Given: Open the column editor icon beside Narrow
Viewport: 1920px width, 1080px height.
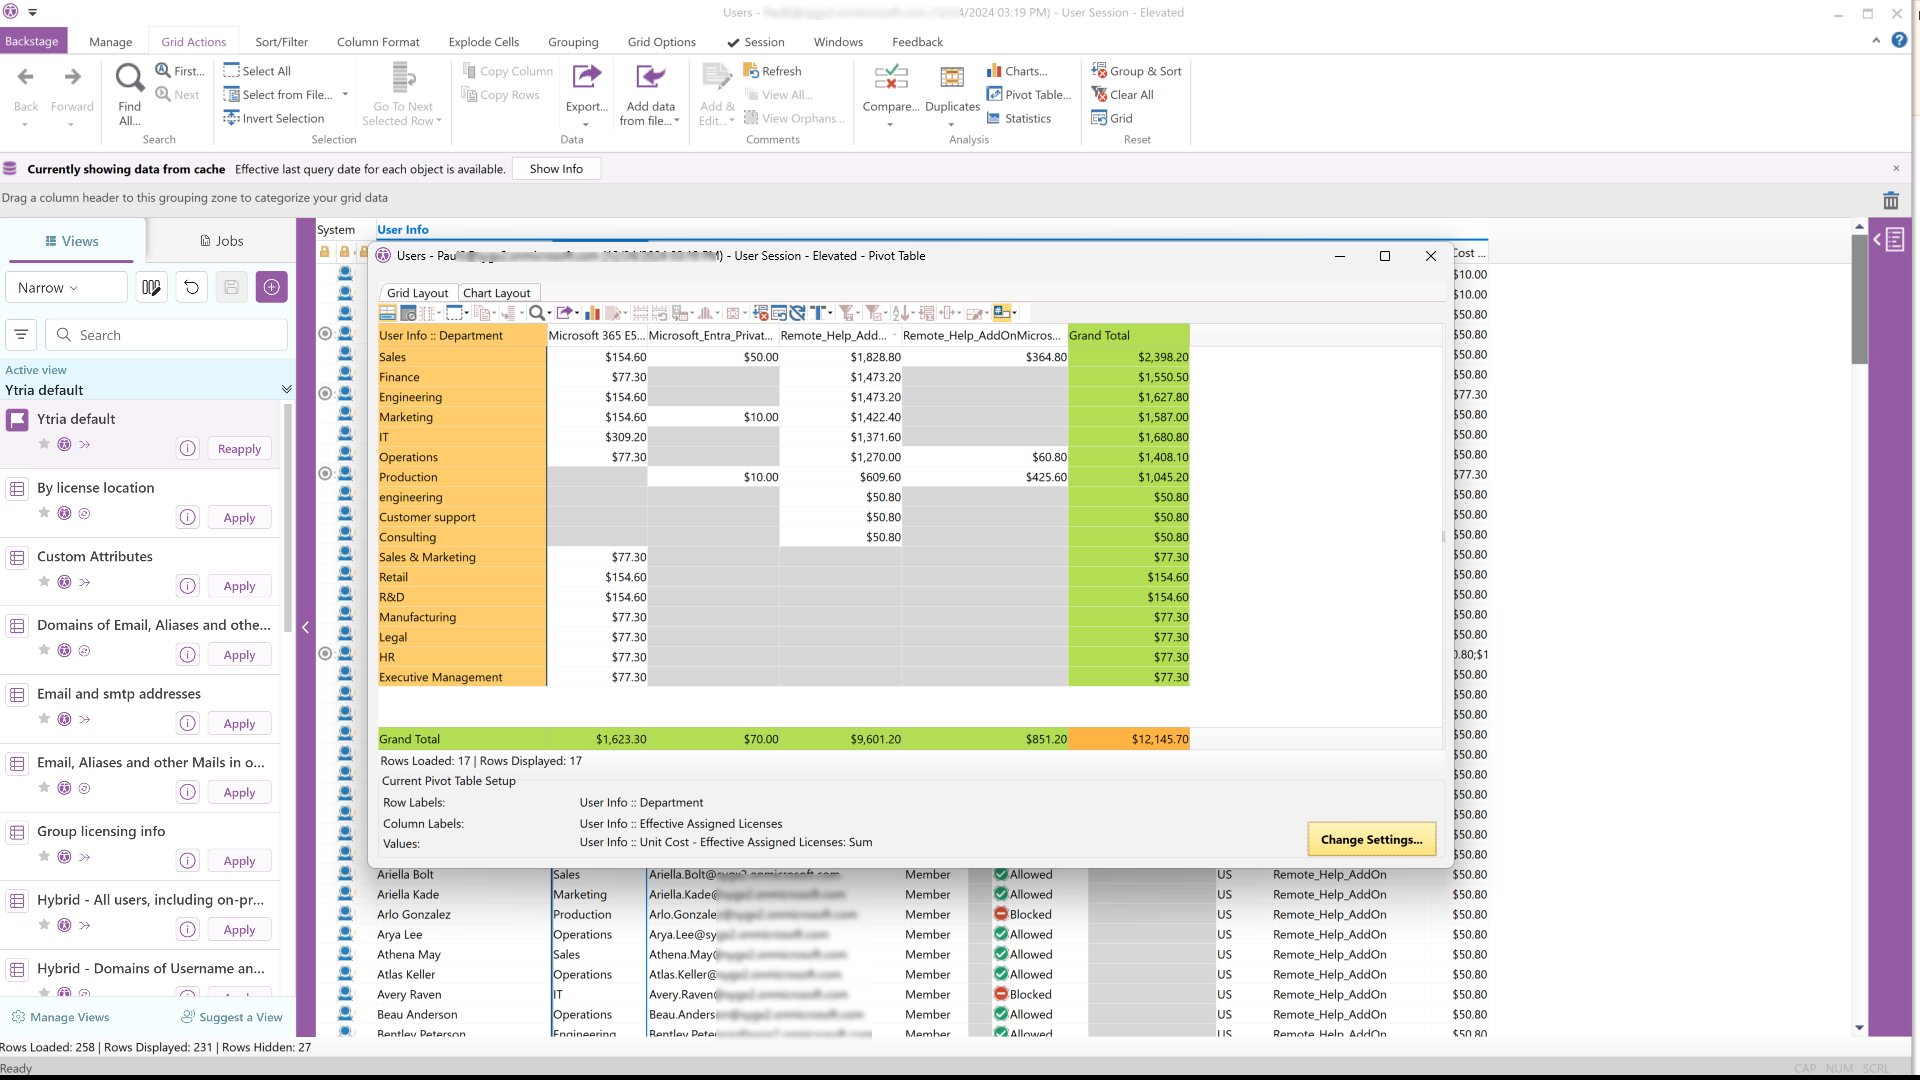Looking at the screenshot, I should pyautogui.click(x=151, y=288).
